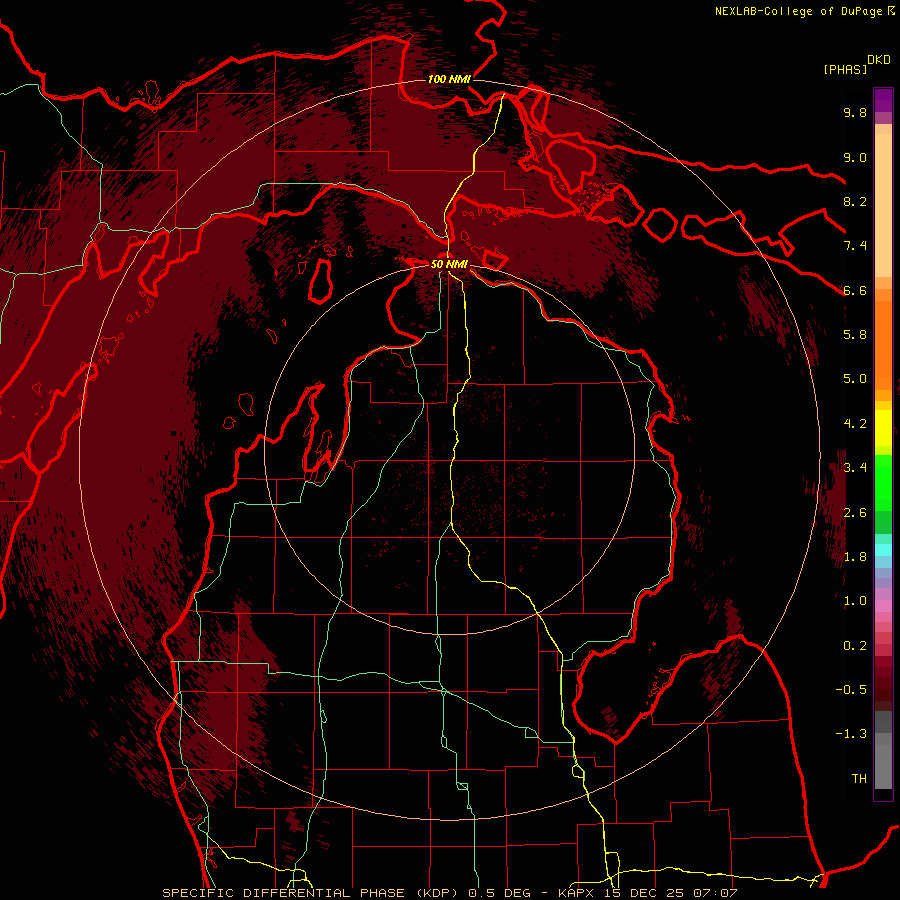The width and height of the screenshot is (900, 900).
Task: Click the 50 NMI range ring label
Action: click(449, 264)
